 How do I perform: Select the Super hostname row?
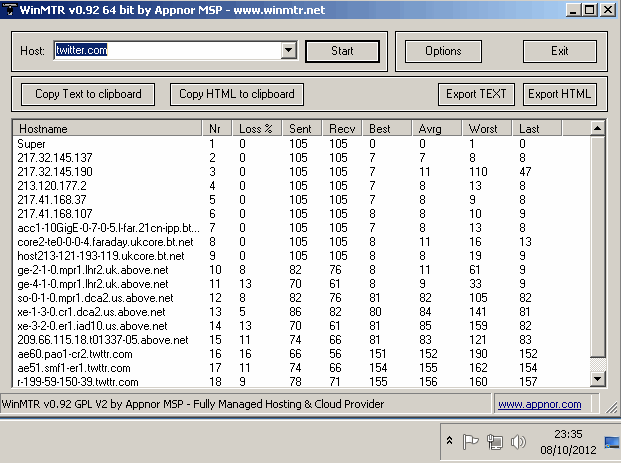(x=302, y=144)
